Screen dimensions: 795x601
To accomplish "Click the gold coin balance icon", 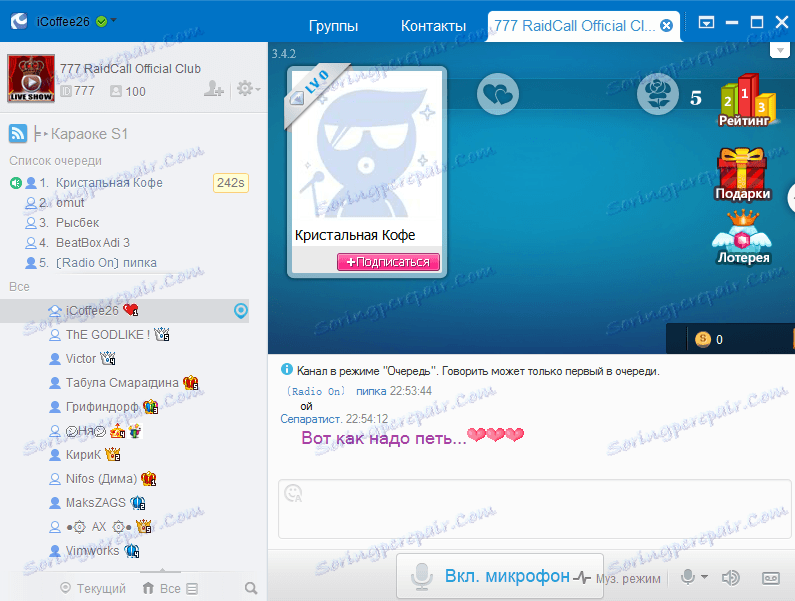I will [x=703, y=339].
